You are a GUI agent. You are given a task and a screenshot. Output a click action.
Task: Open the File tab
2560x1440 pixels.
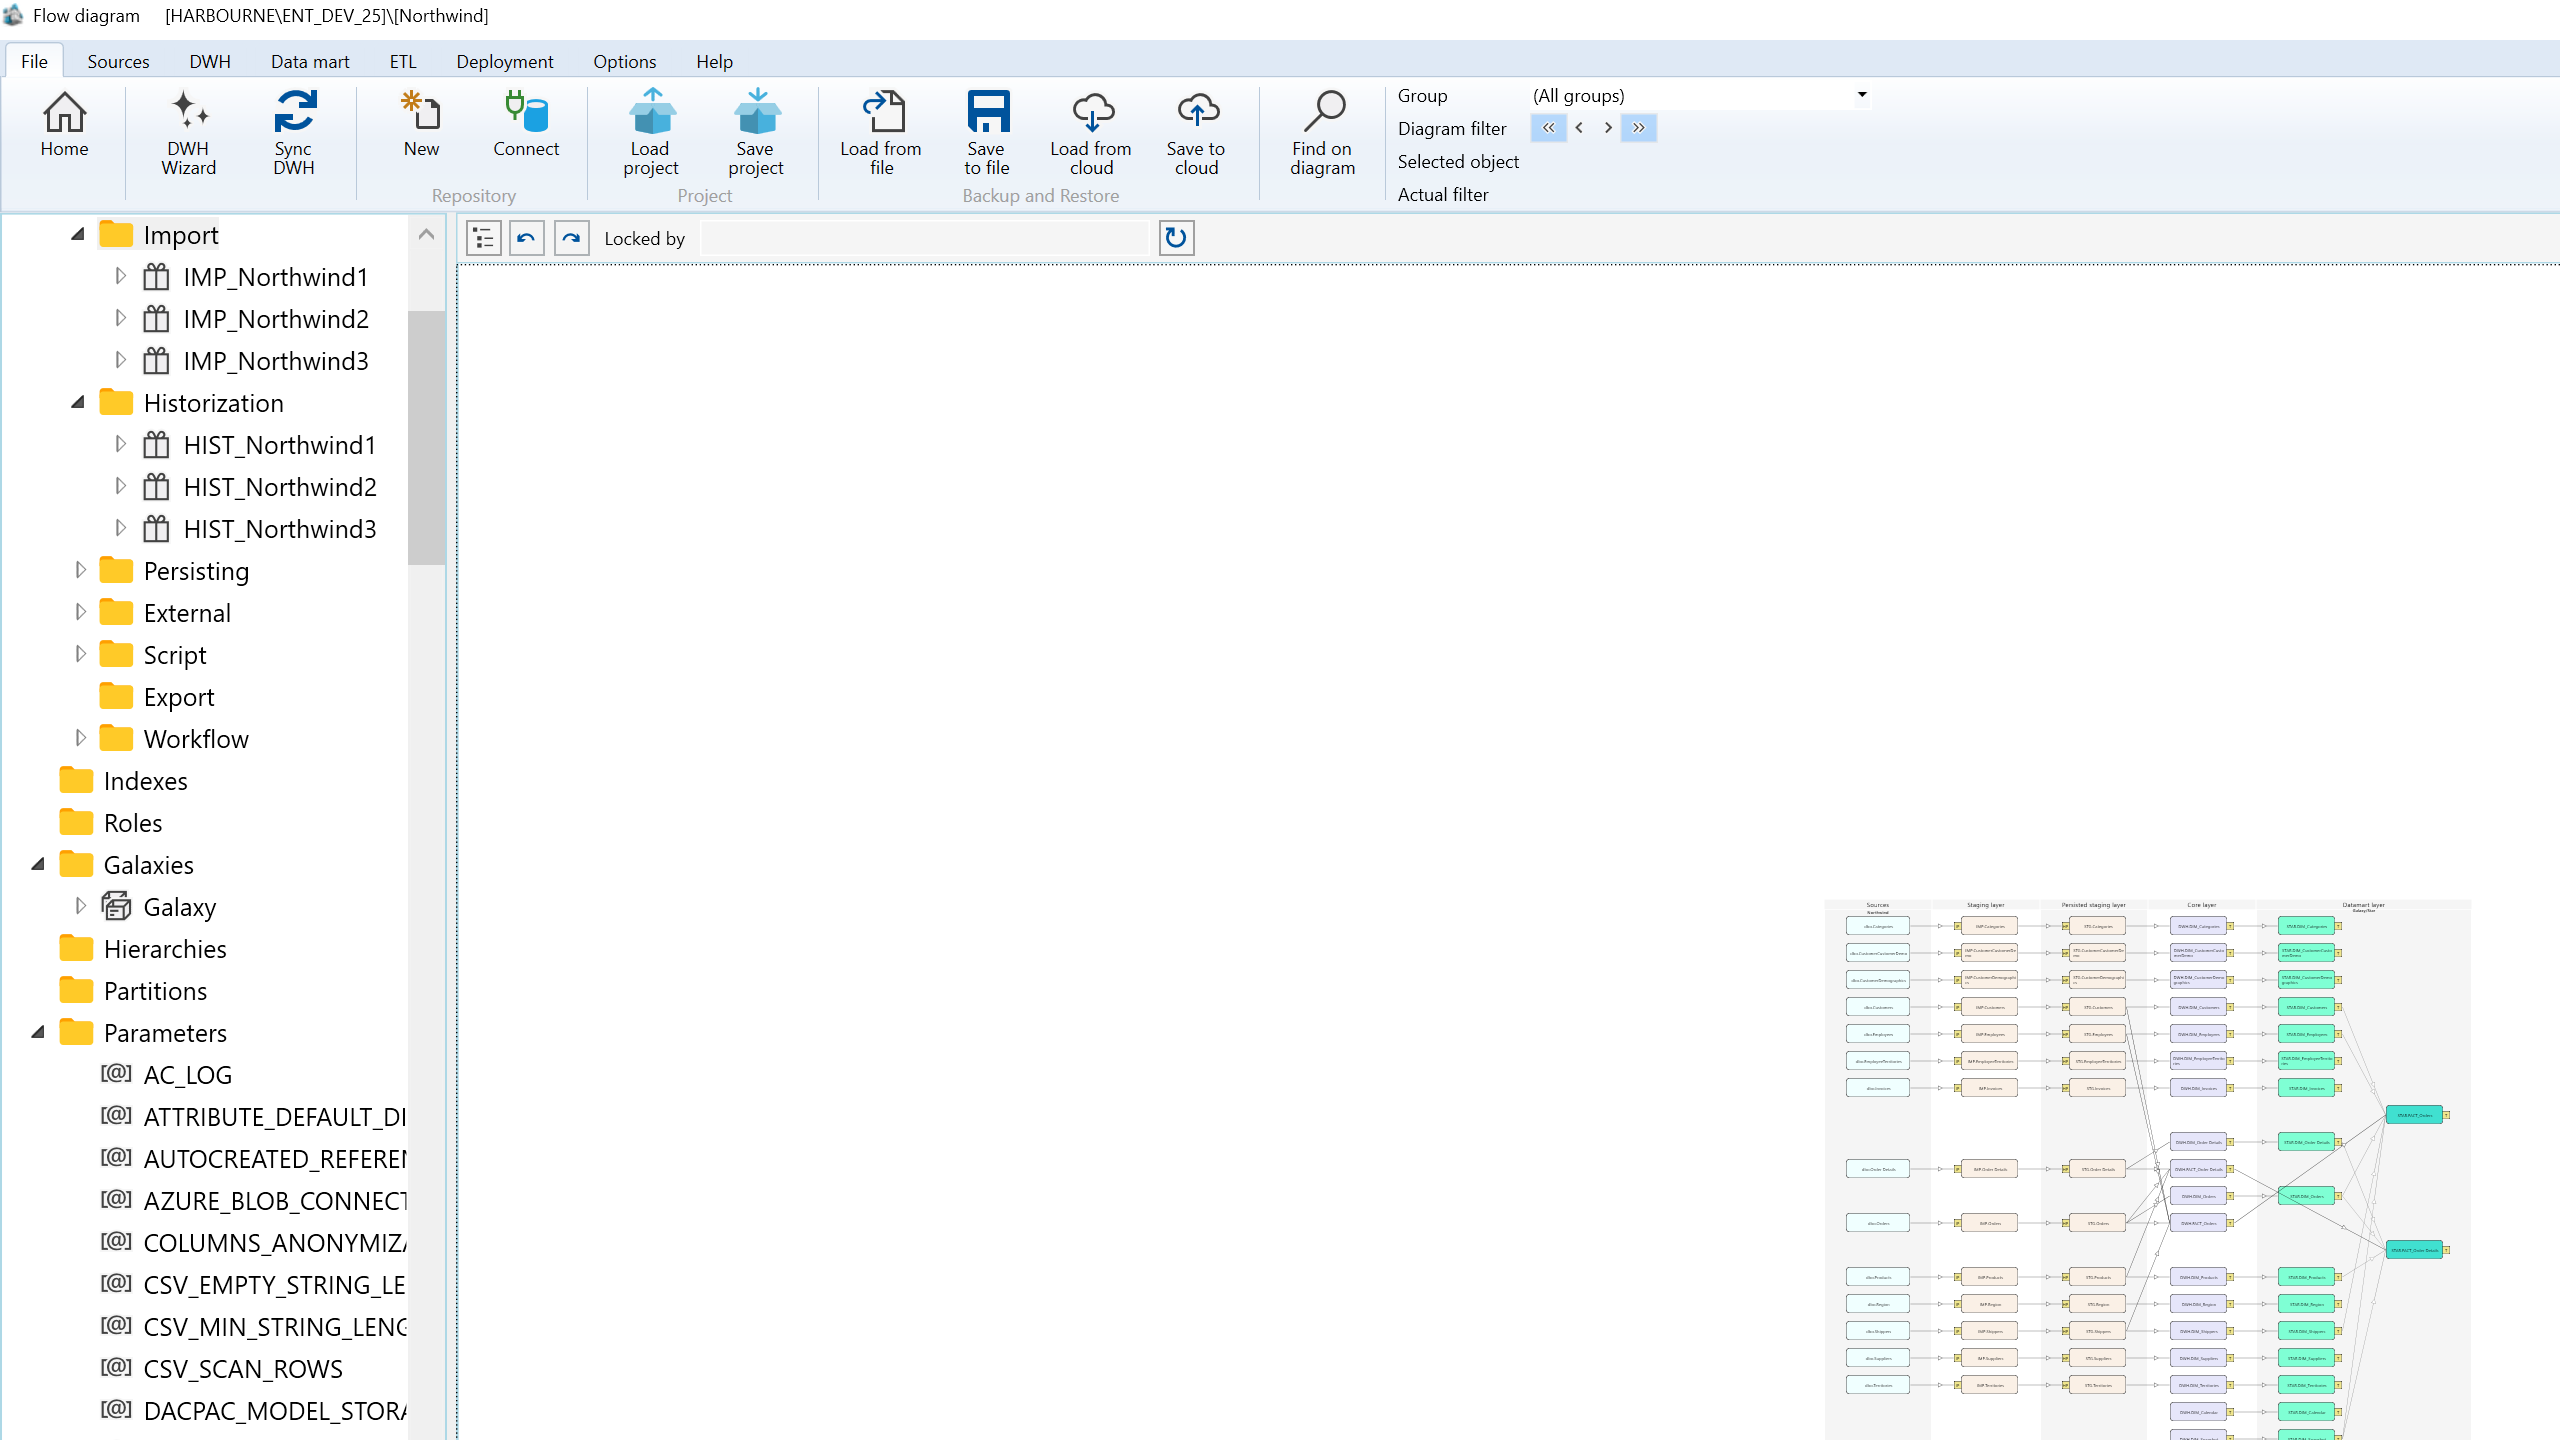pyautogui.click(x=34, y=61)
